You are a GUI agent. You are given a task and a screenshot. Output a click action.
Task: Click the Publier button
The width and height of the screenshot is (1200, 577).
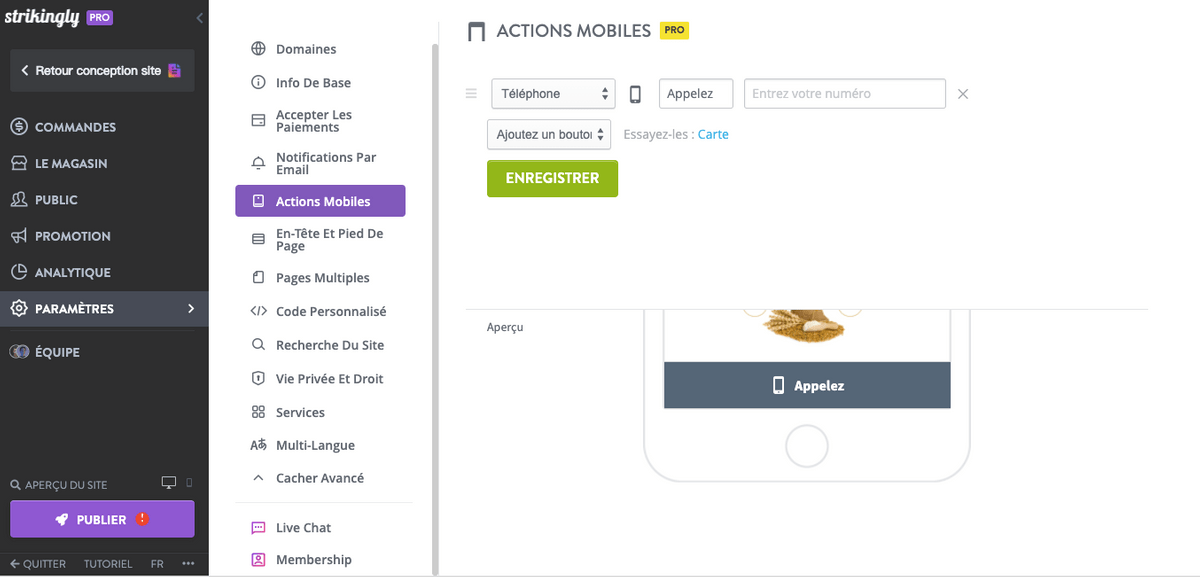pyautogui.click(x=102, y=520)
